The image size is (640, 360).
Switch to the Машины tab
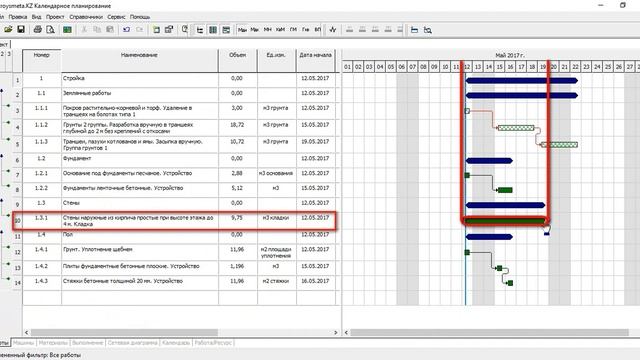(x=23, y=343)
